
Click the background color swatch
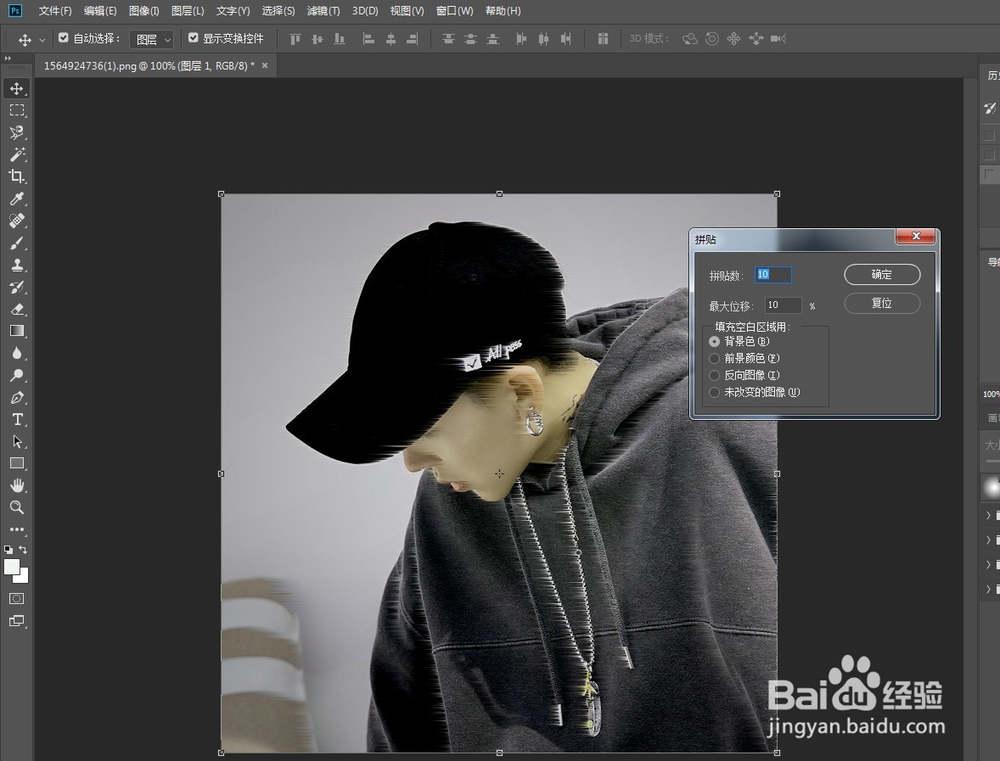coord(24,578)
